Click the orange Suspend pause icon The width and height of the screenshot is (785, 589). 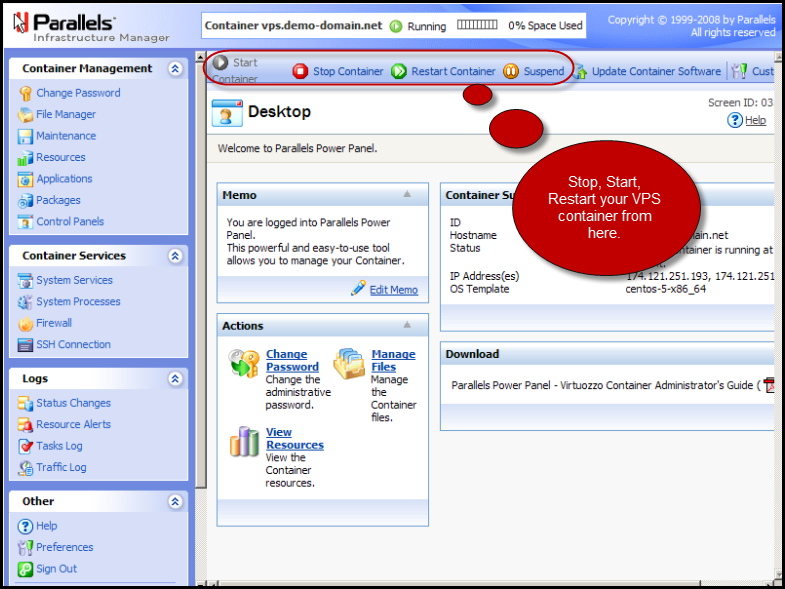(x=511, y=72)
